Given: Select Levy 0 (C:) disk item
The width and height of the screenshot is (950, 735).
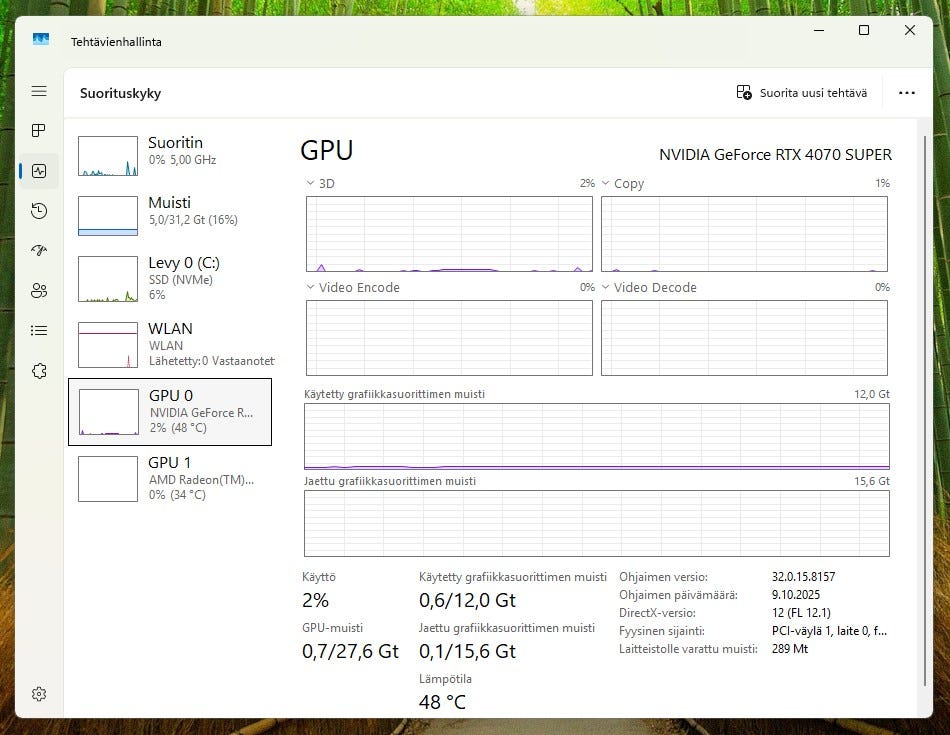Looking at the screenshot, I should 170,279.
